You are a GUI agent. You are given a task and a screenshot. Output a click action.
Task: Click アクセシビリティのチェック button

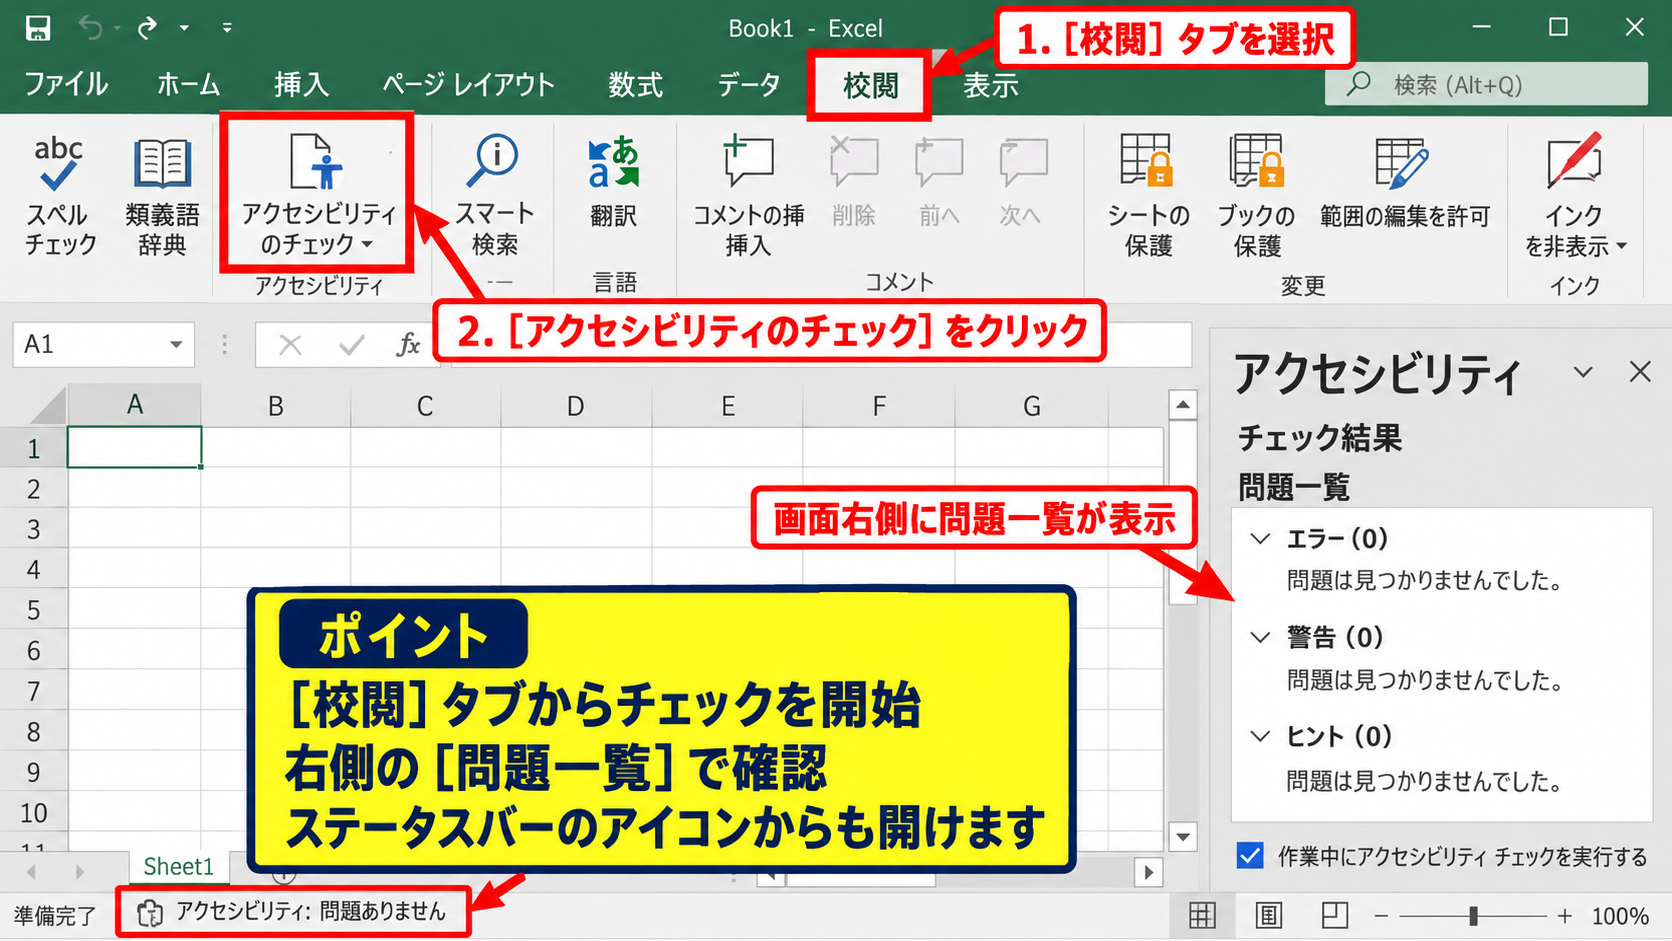point(317,194)
